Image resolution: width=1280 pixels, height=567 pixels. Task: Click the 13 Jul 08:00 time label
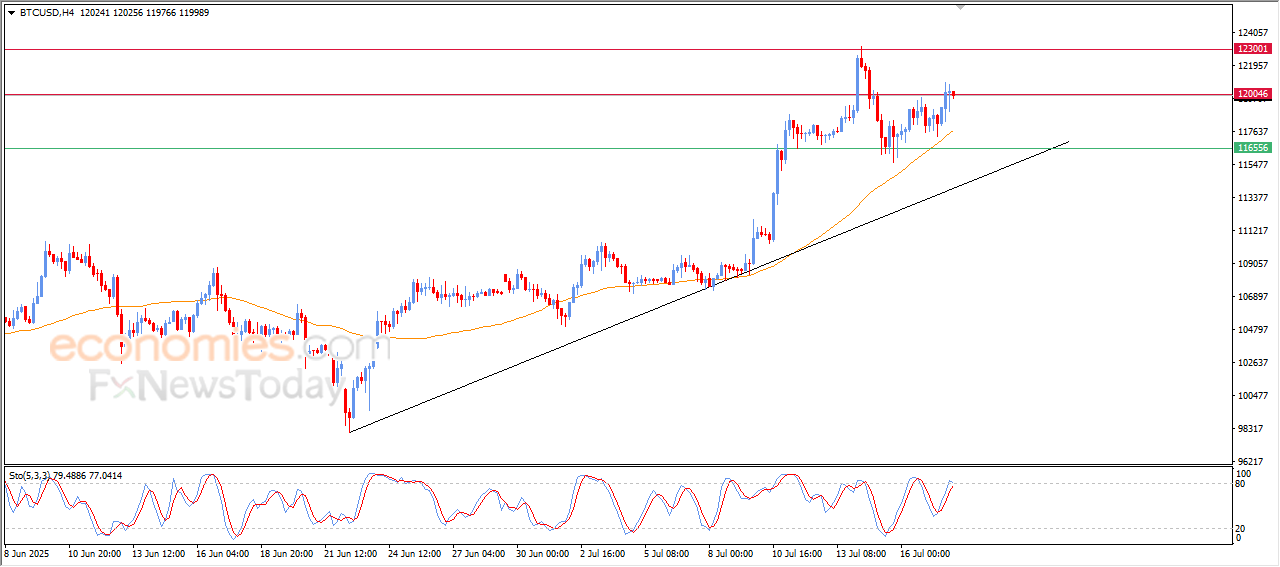click(x=862, y=552)
